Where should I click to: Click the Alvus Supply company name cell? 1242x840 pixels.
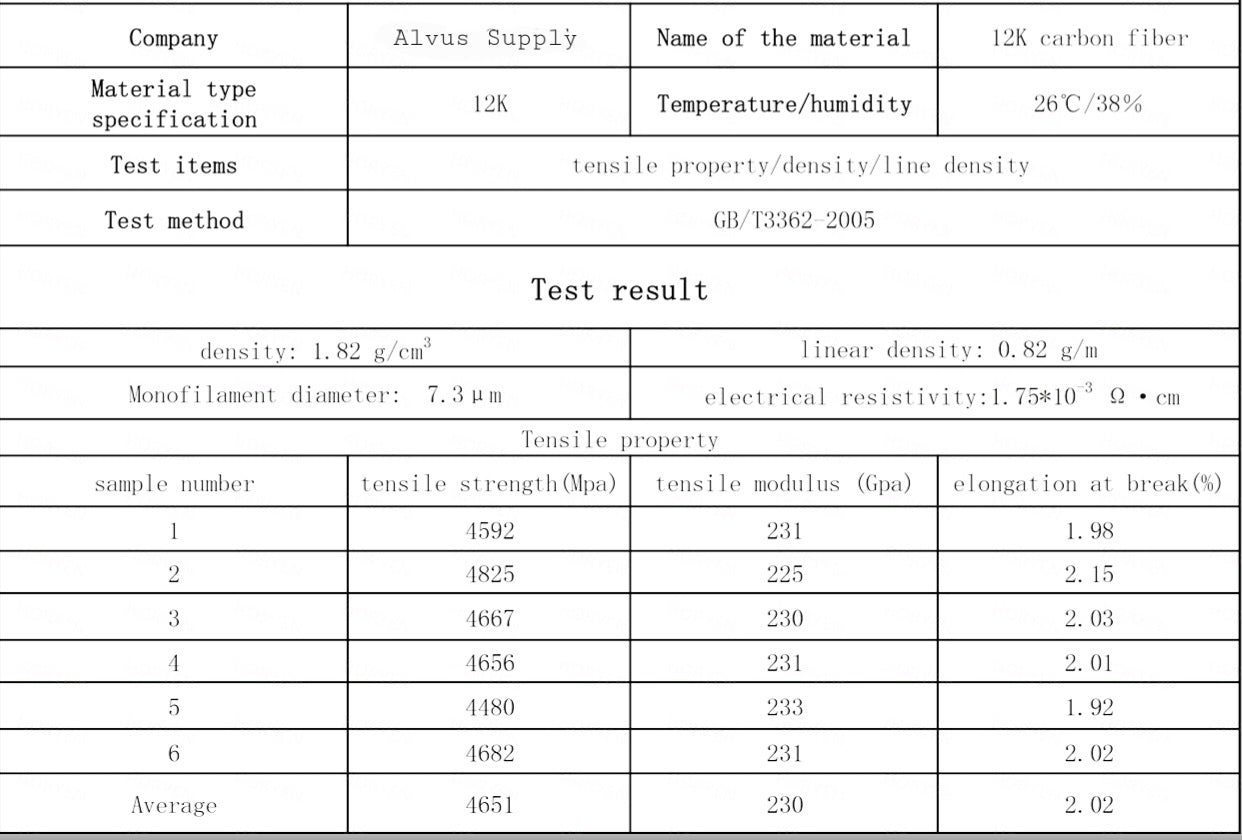click(486, 39)
